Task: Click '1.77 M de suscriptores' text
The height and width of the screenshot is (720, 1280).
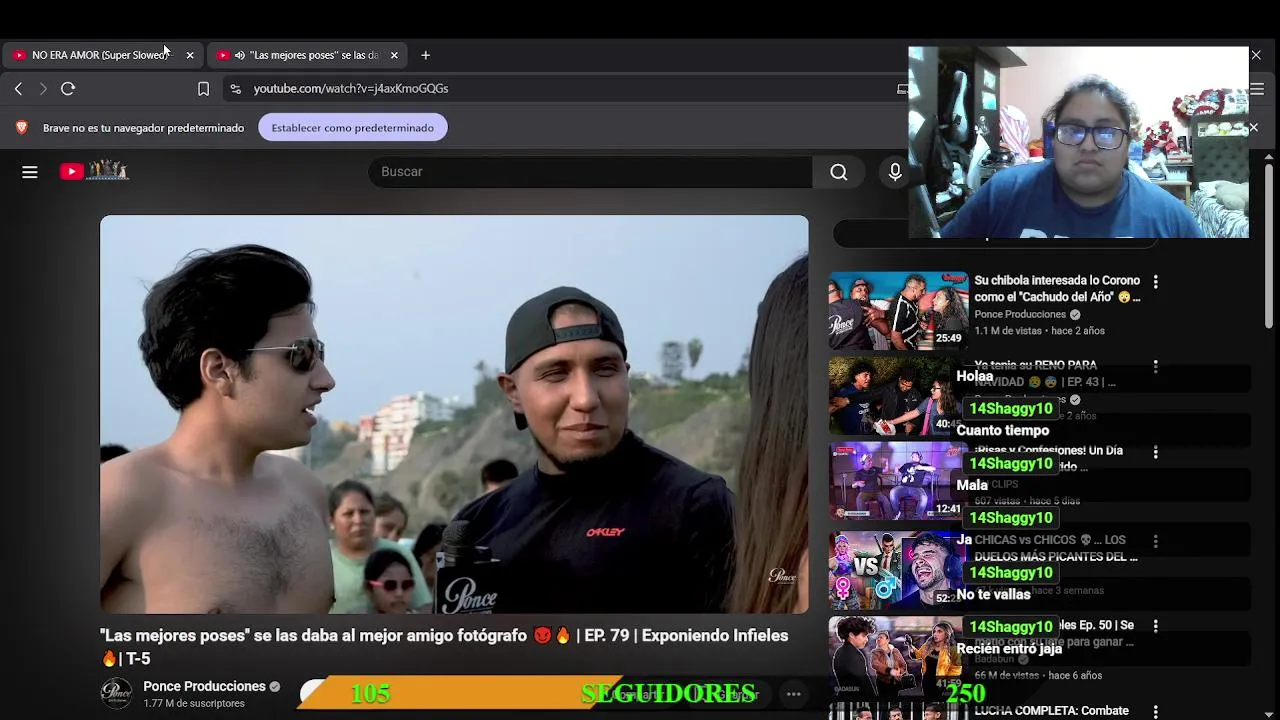Action: (x=194, y=704)
